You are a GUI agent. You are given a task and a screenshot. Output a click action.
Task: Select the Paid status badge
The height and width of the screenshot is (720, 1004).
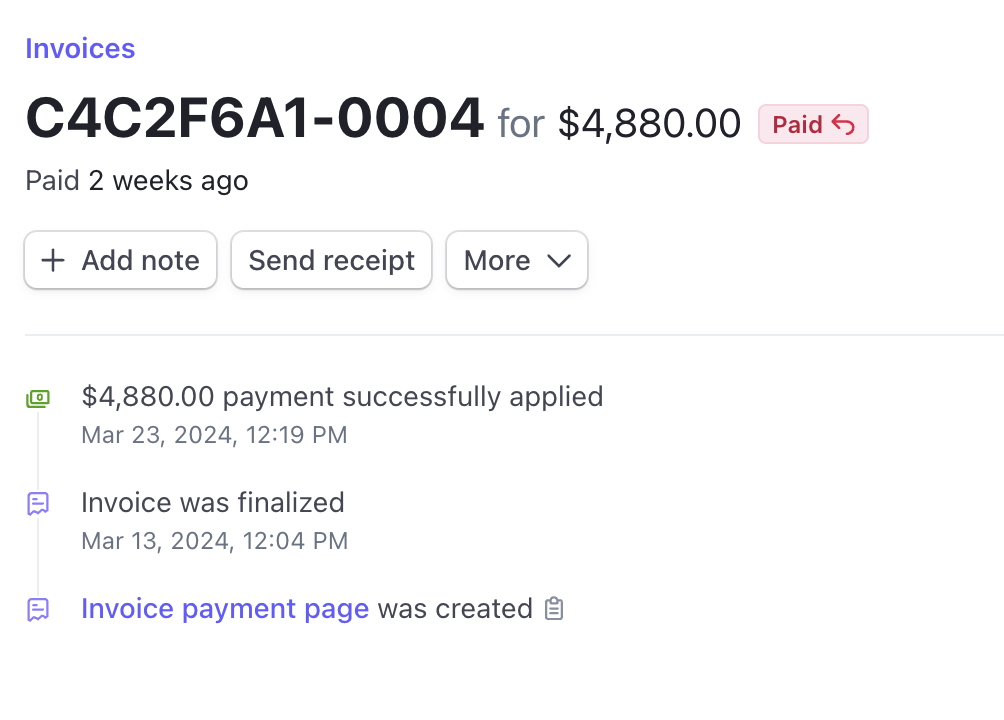[x=813, y=123]
